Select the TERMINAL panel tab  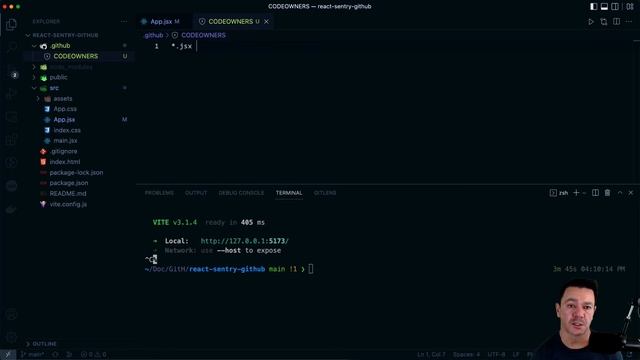point(289,193)
